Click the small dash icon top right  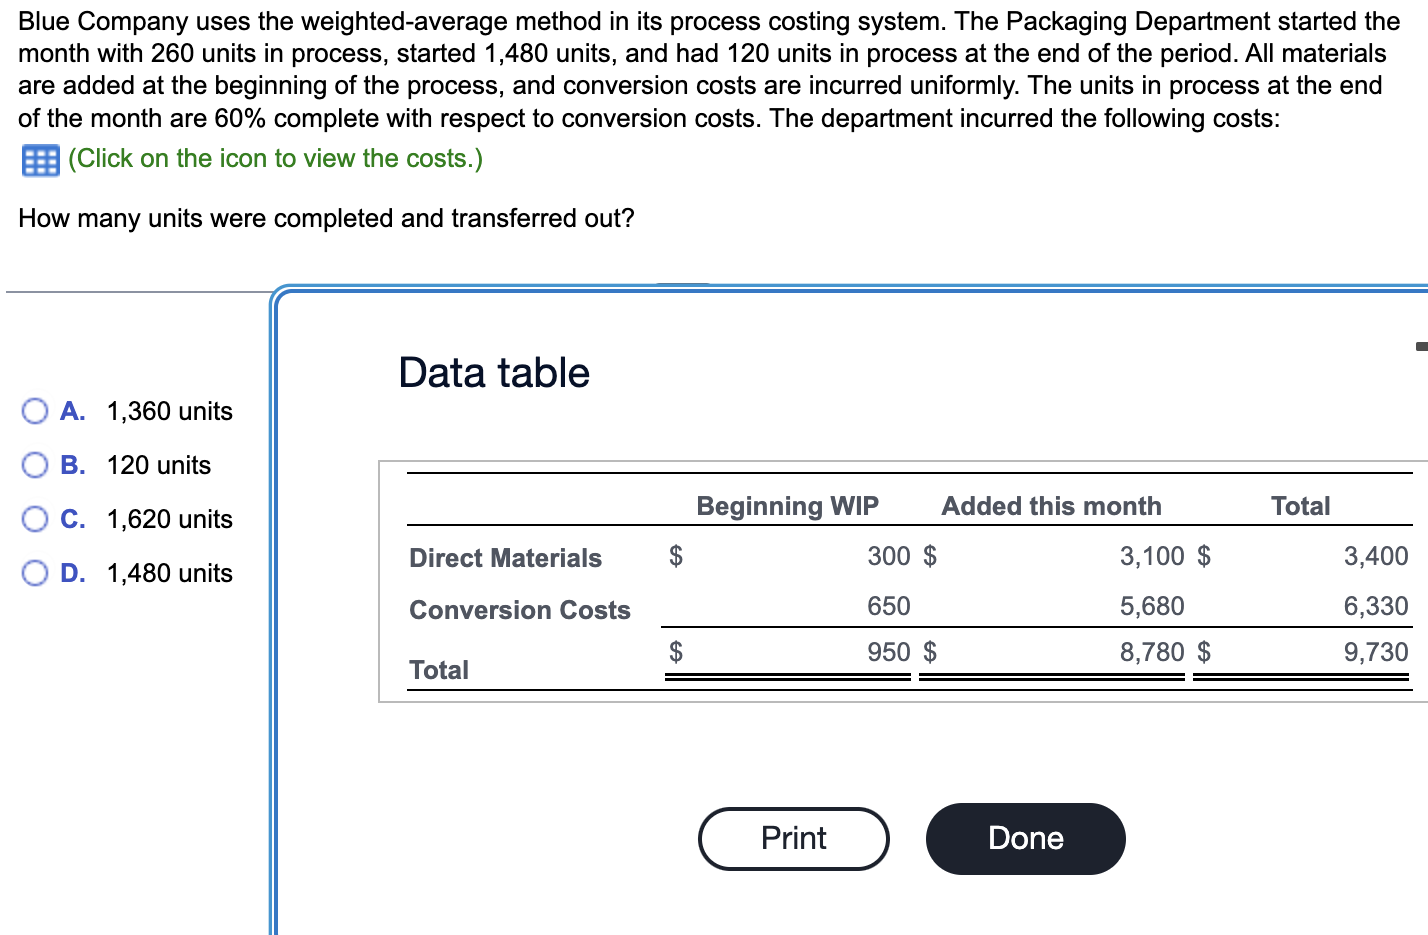tap(1421, 345)
